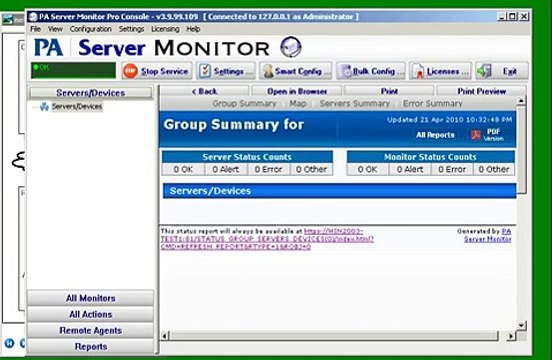Viewport: 552px width, 360px height.
Task: Click the Print button
Action: coord(389,91)
